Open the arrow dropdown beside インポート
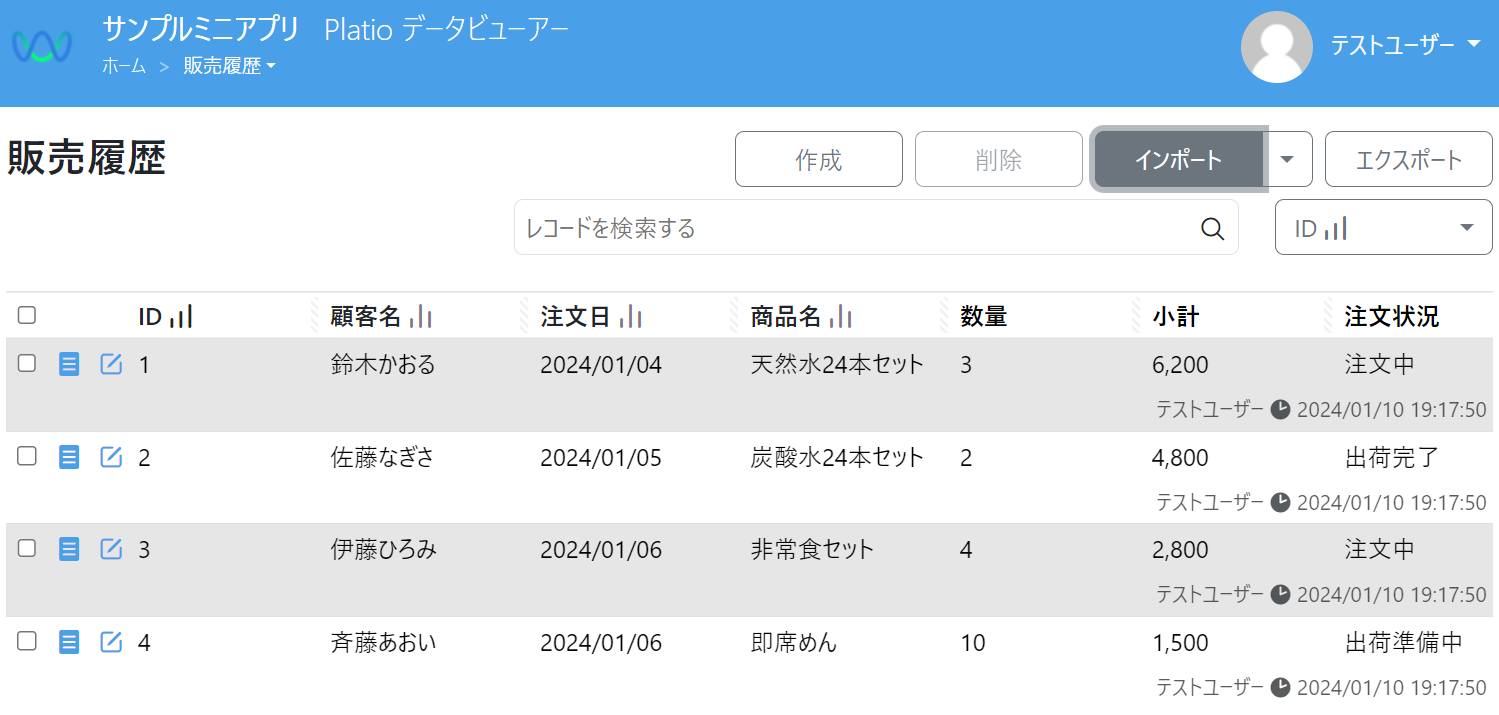This screenshot has width=1499, height=715. [x=1288, y=159]
